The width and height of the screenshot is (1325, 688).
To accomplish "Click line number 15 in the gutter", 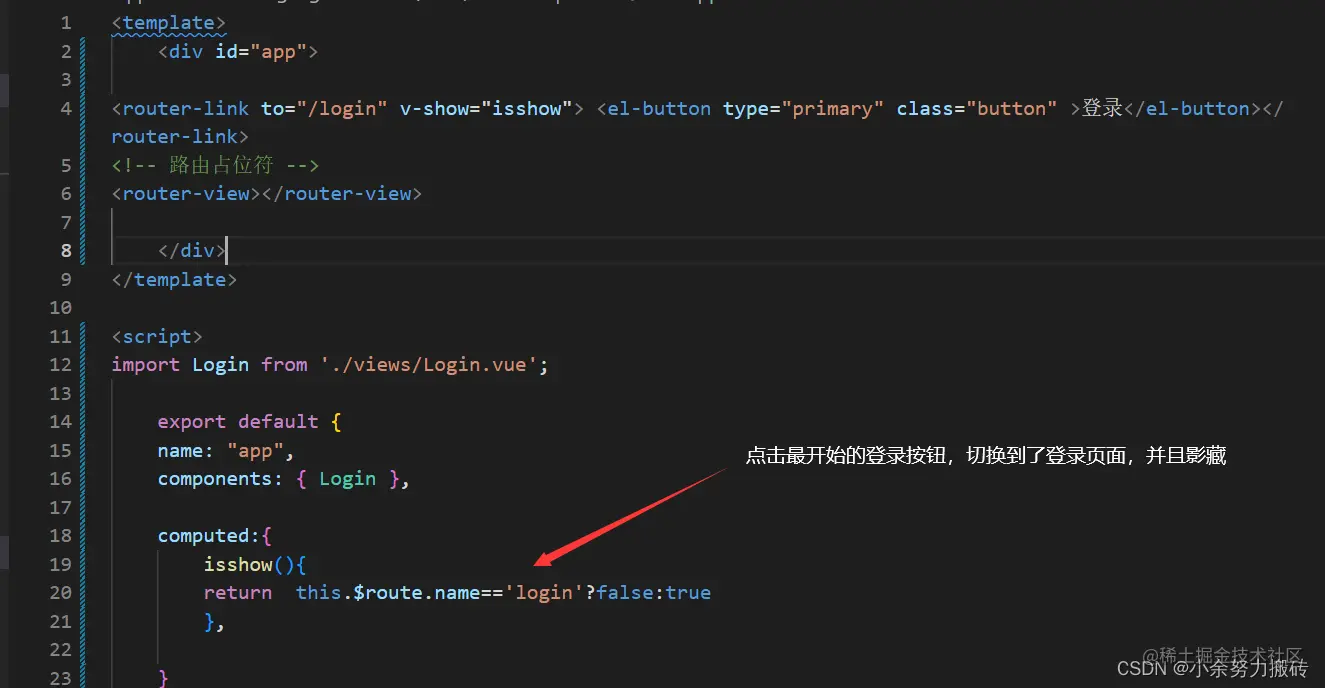I will click(x=61, y=450).
